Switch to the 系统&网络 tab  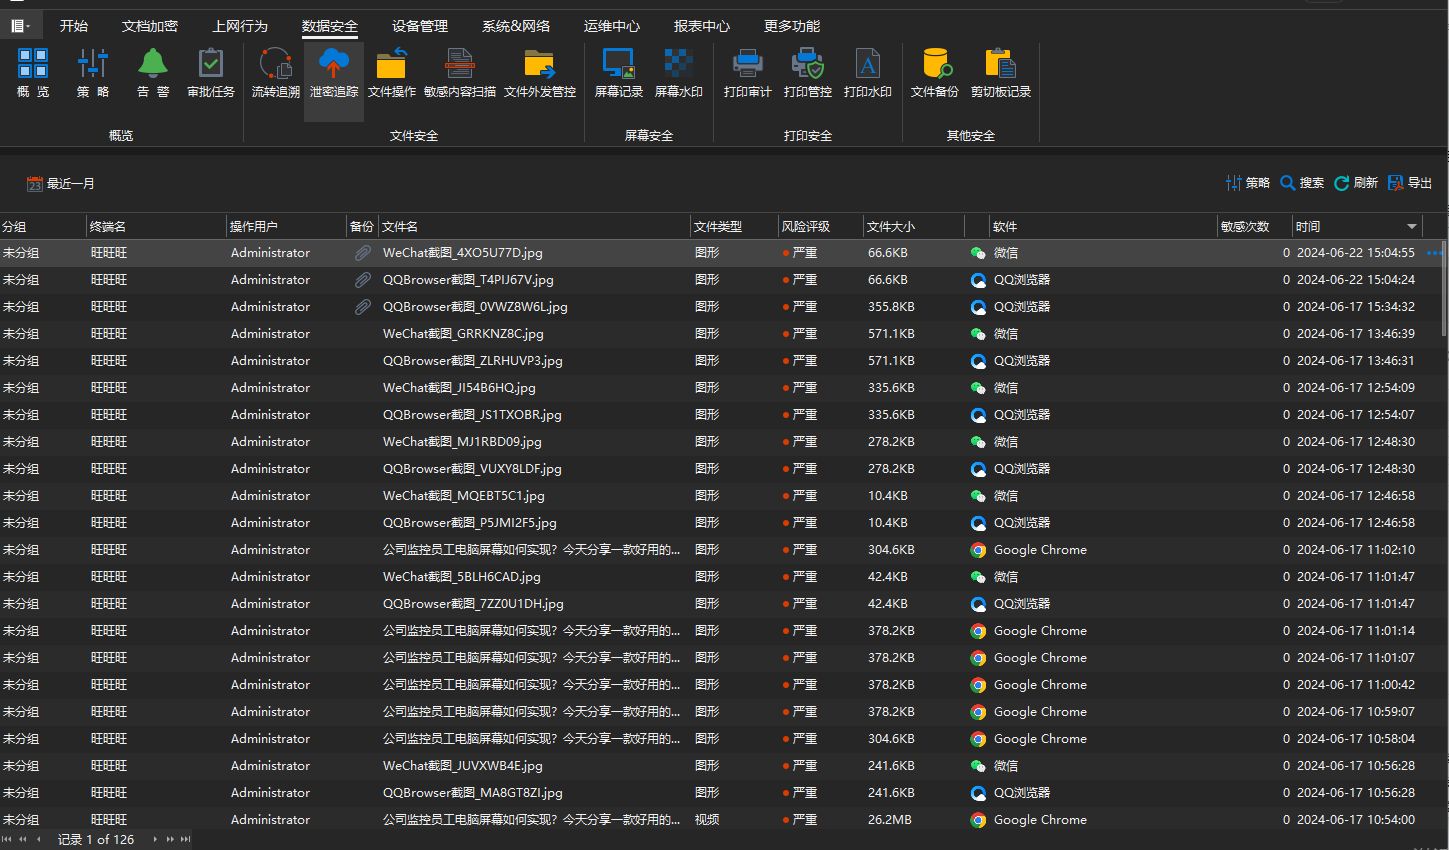point(516,26)
